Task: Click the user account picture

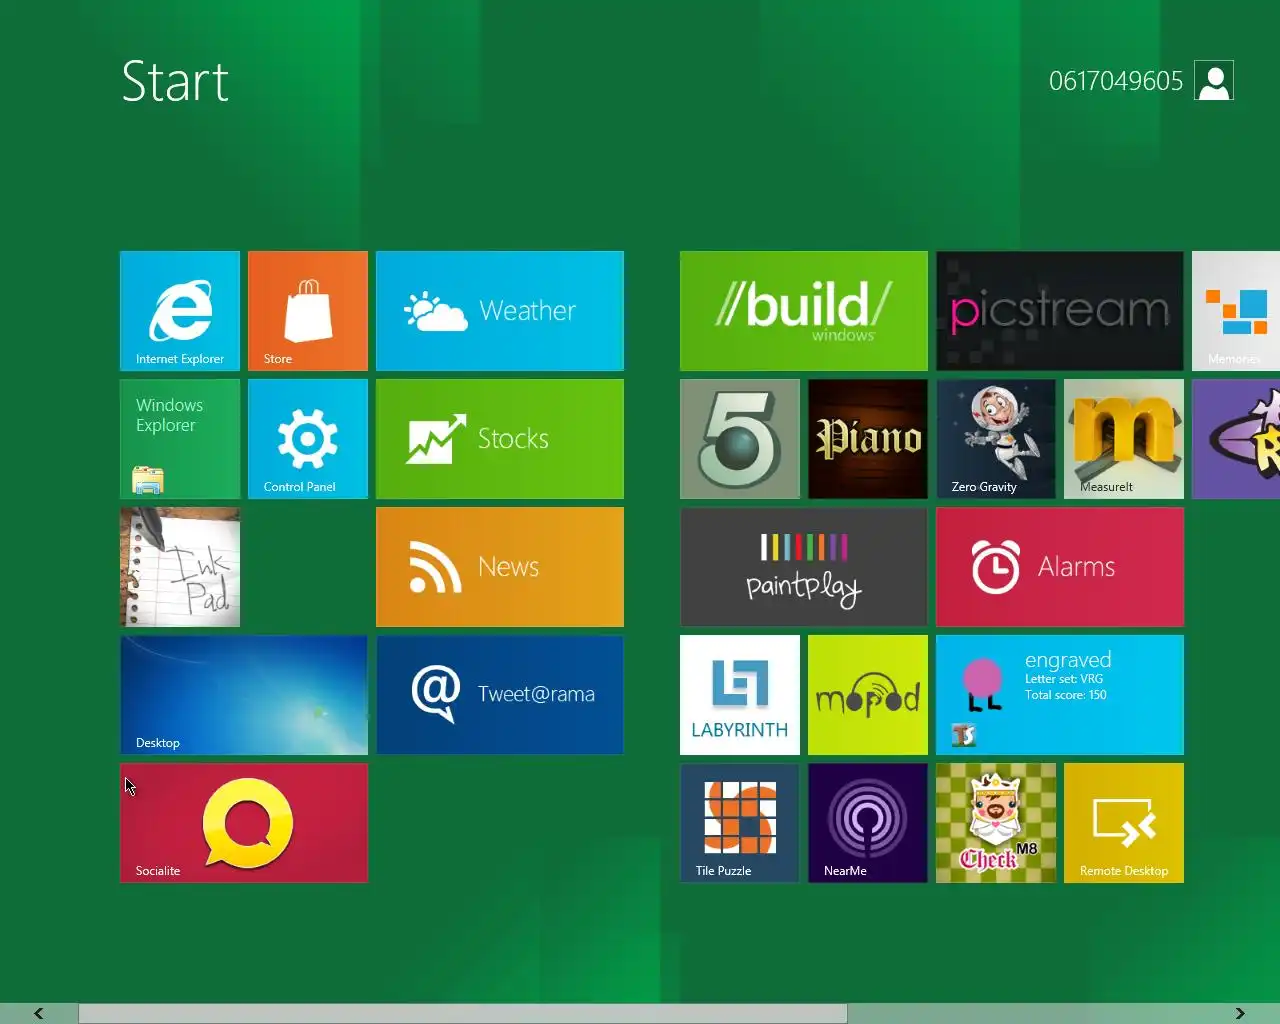Action: pyautogui.click(x=1214, y=81)
